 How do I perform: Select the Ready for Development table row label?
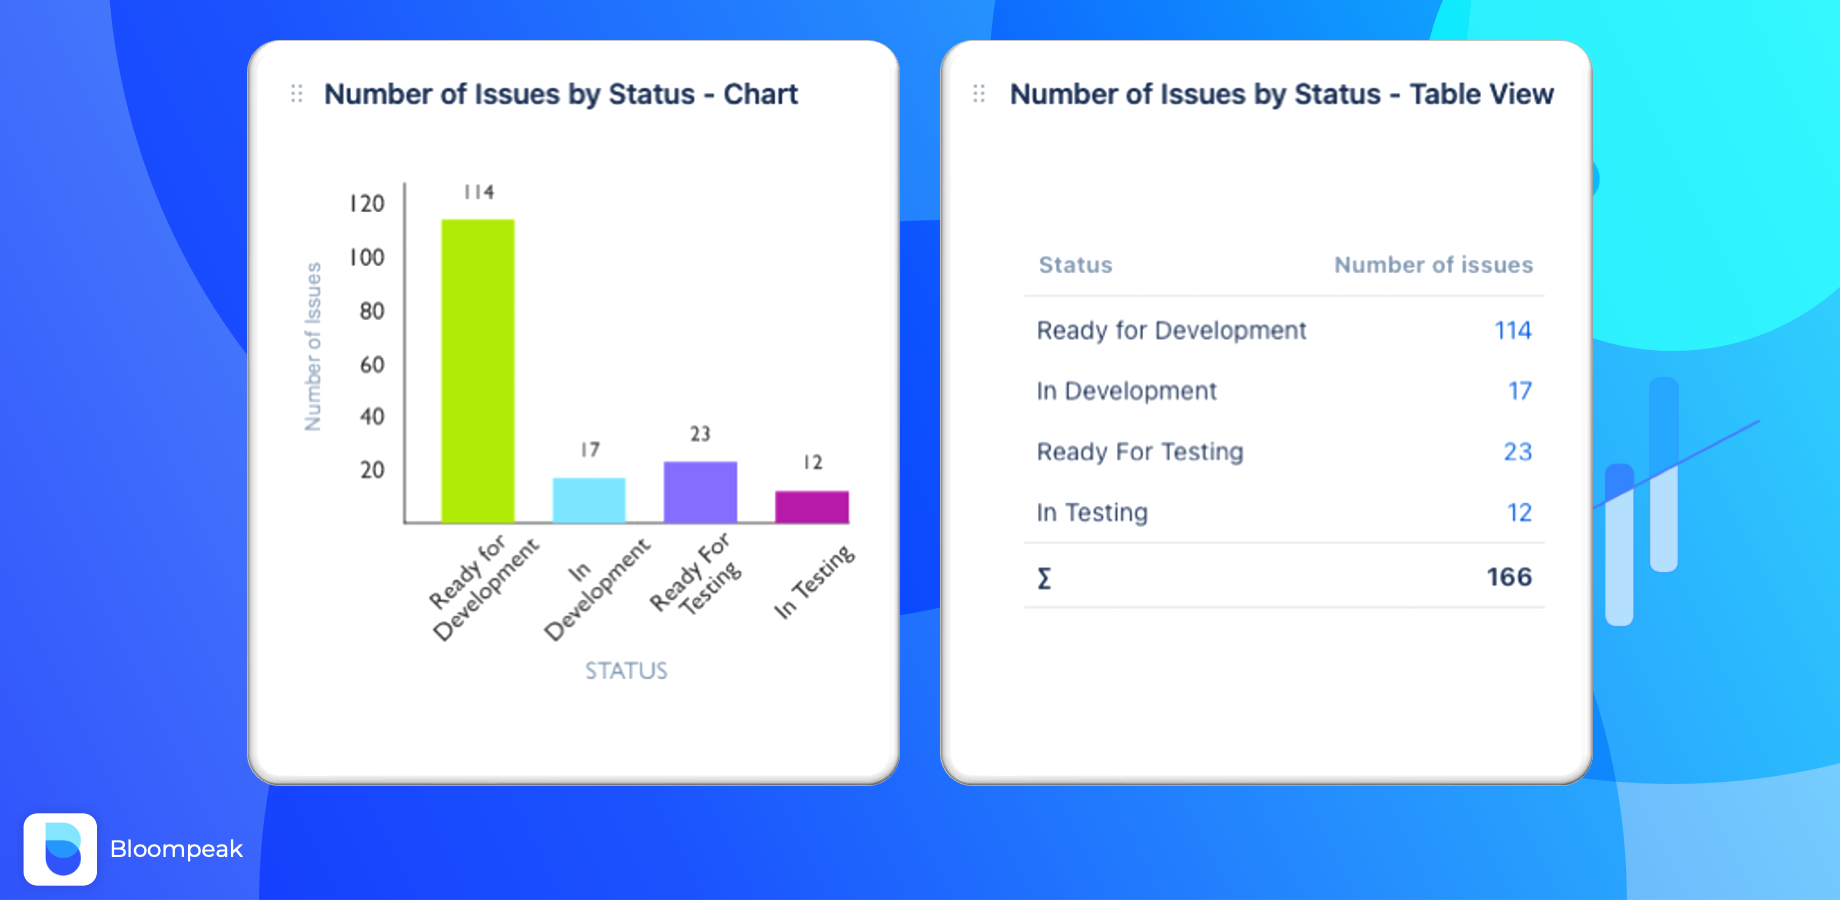coord(1171,331)
